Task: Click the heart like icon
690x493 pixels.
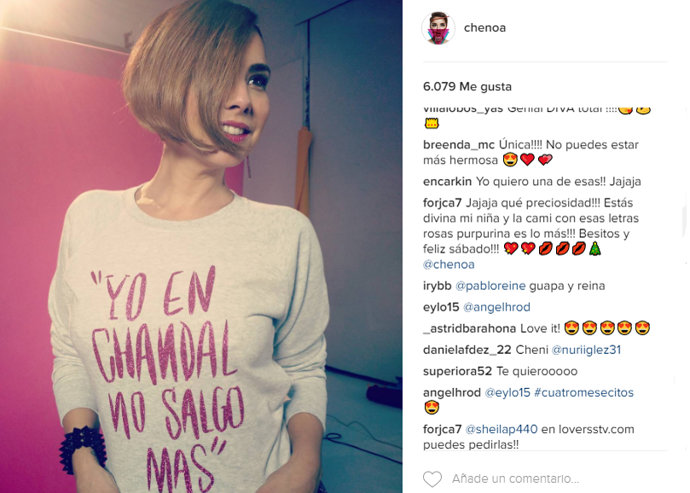Action: pos(432,479)
